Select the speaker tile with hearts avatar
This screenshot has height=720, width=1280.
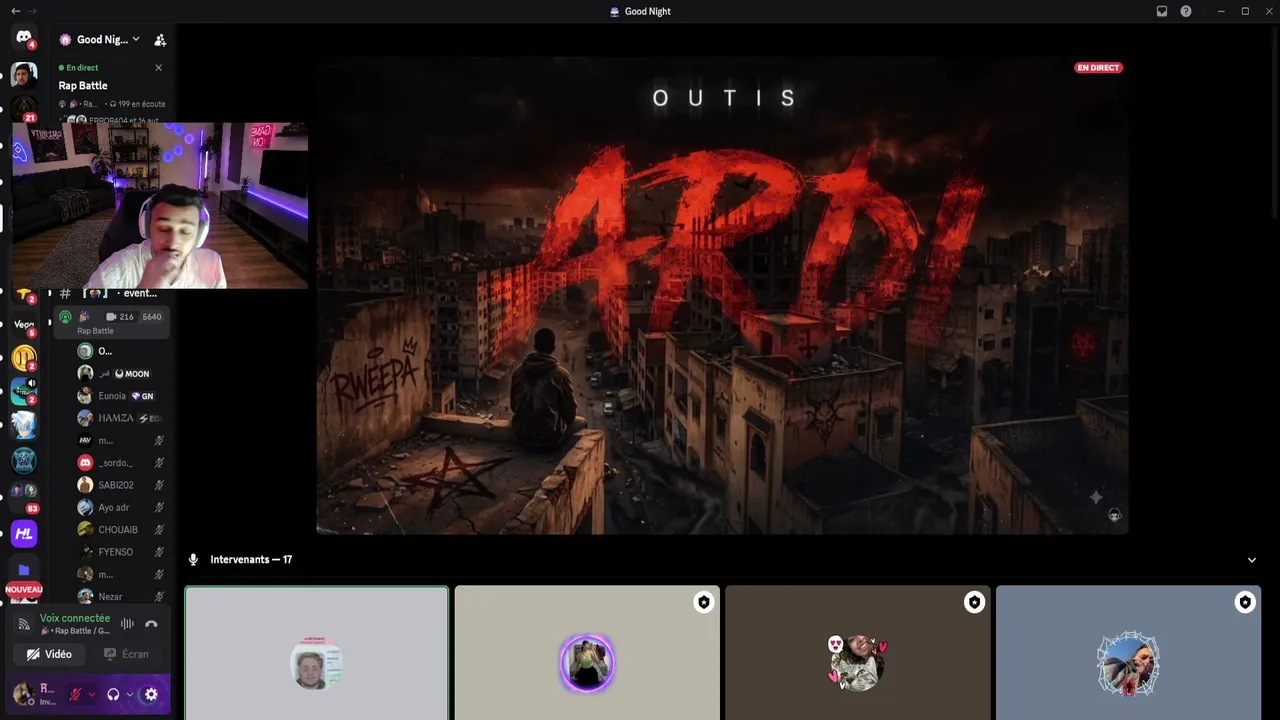(858, 653)
